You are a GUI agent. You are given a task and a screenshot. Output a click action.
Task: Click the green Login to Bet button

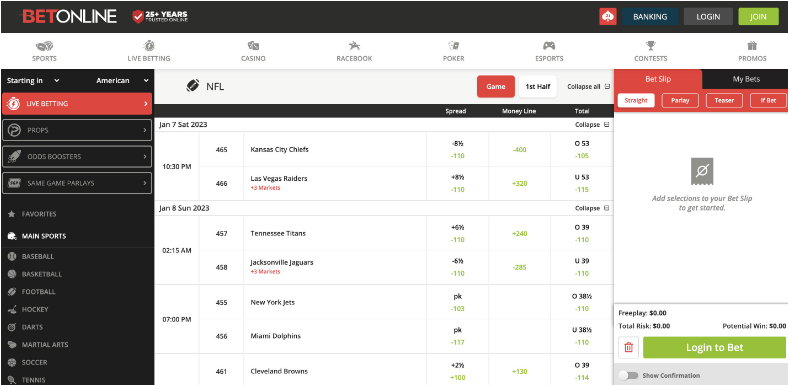coord(714,347)
